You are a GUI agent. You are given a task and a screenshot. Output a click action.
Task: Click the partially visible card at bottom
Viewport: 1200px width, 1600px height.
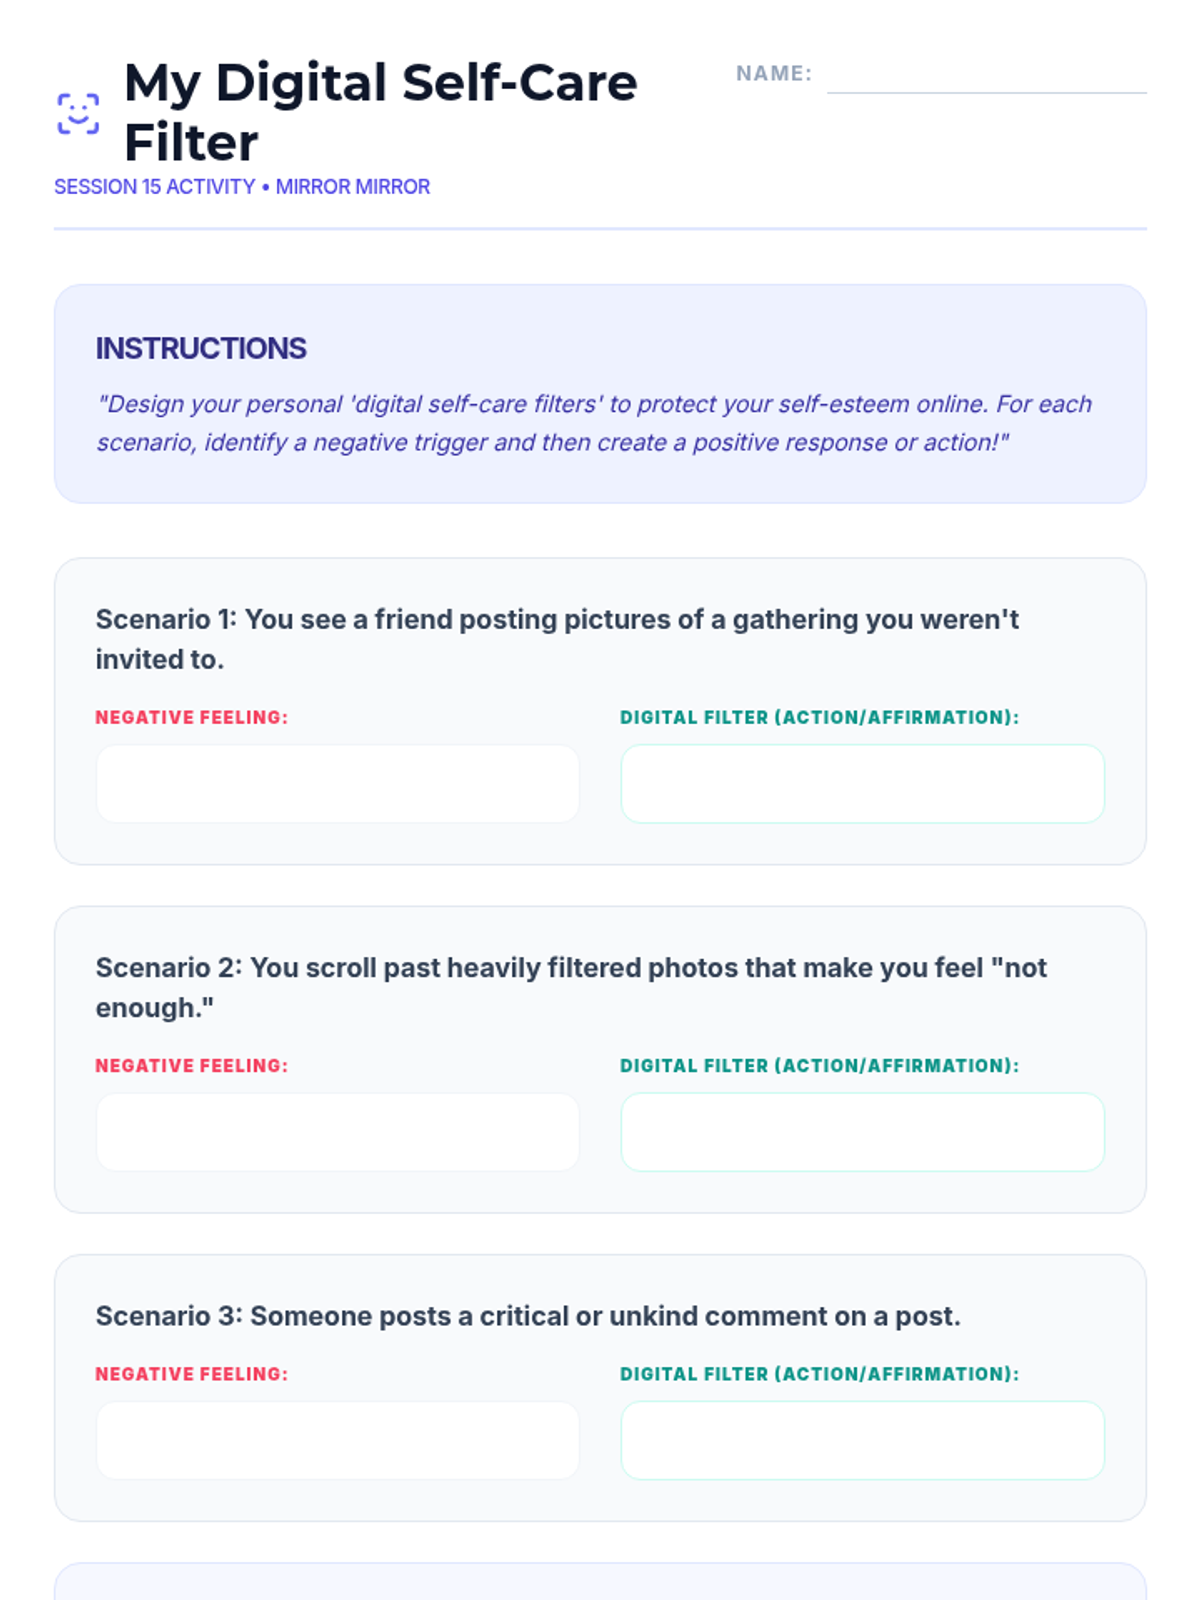(x=600, y=1581)
